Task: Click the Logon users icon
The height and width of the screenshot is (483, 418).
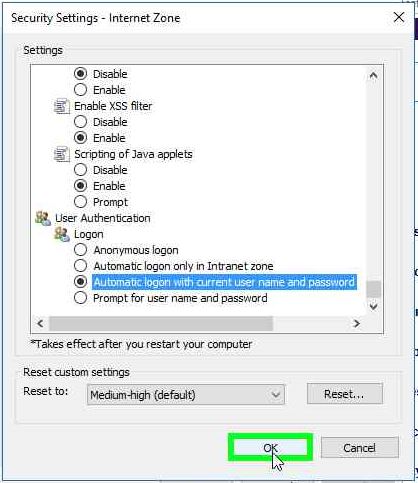Action: (62, 234)
